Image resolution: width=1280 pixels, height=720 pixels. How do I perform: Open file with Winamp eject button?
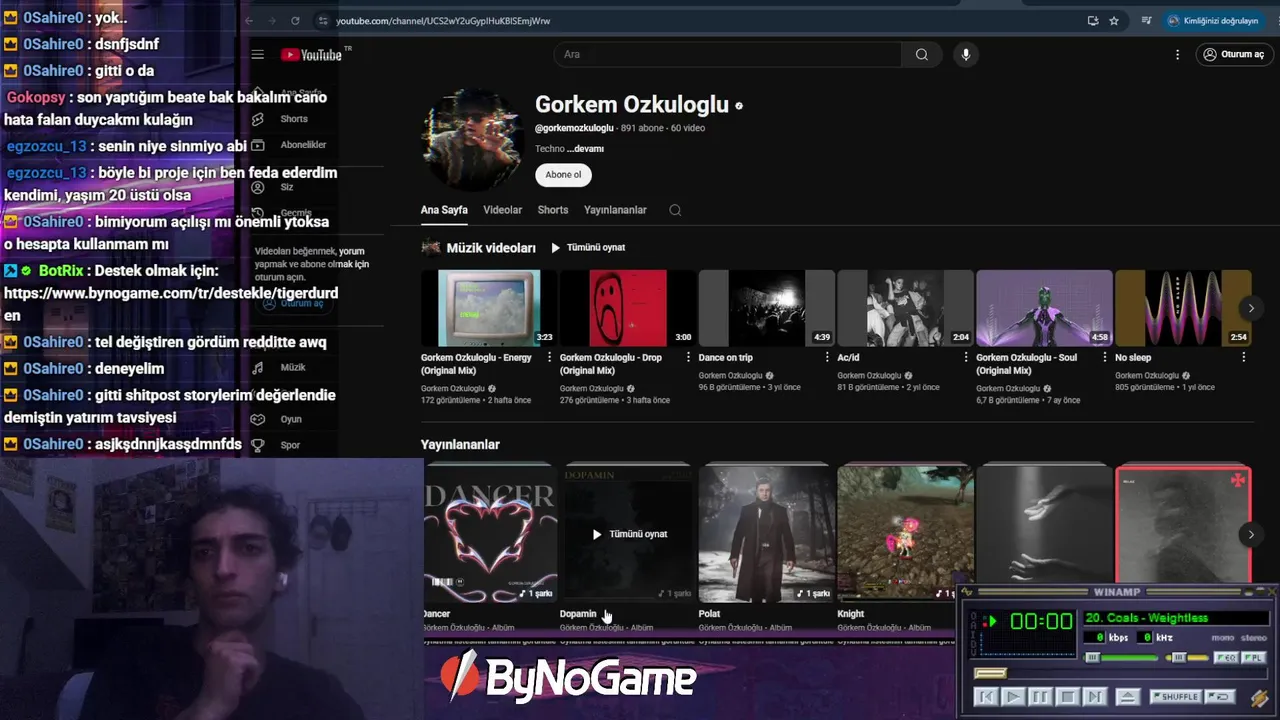click(1128, 697)
